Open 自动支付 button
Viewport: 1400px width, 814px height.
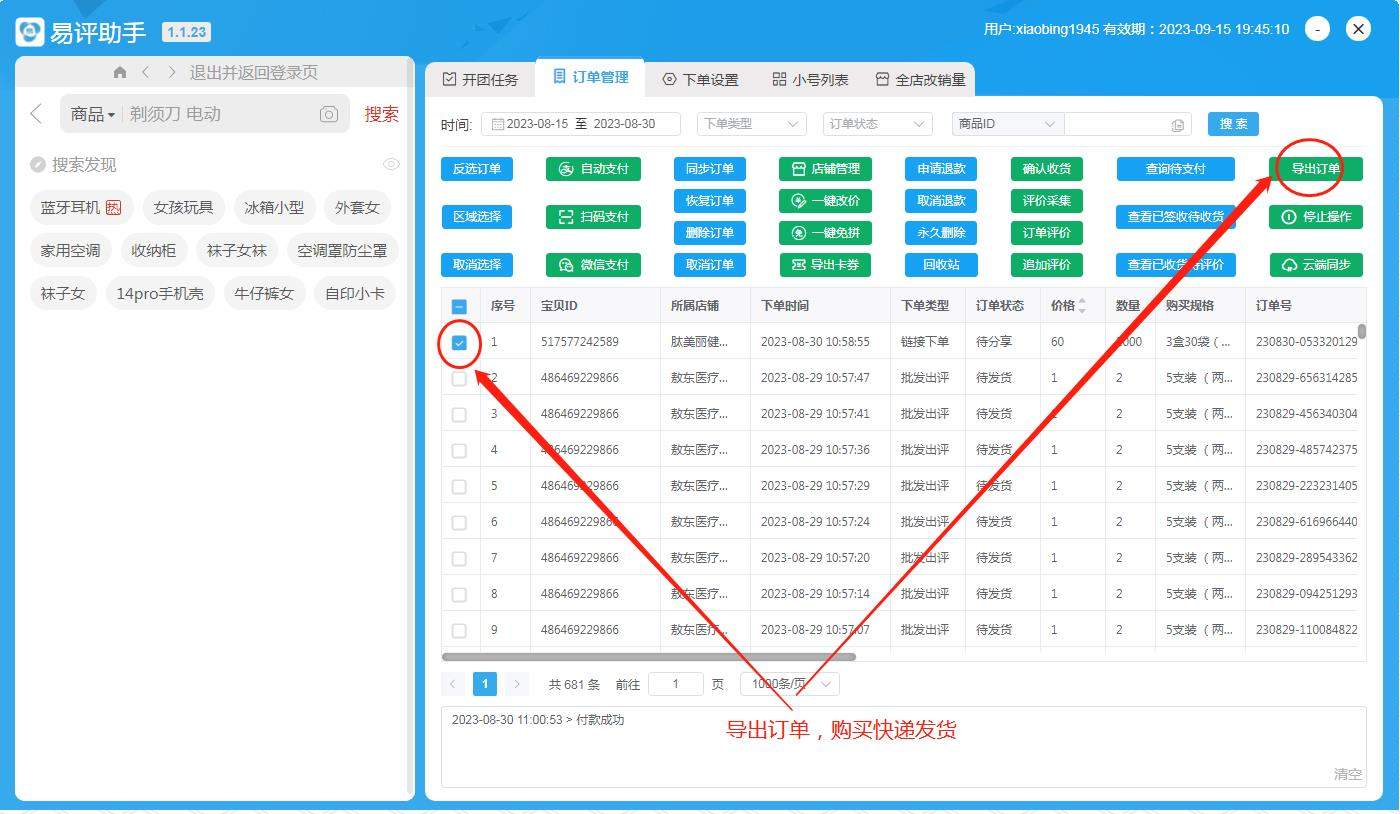(x=593, y=169)
